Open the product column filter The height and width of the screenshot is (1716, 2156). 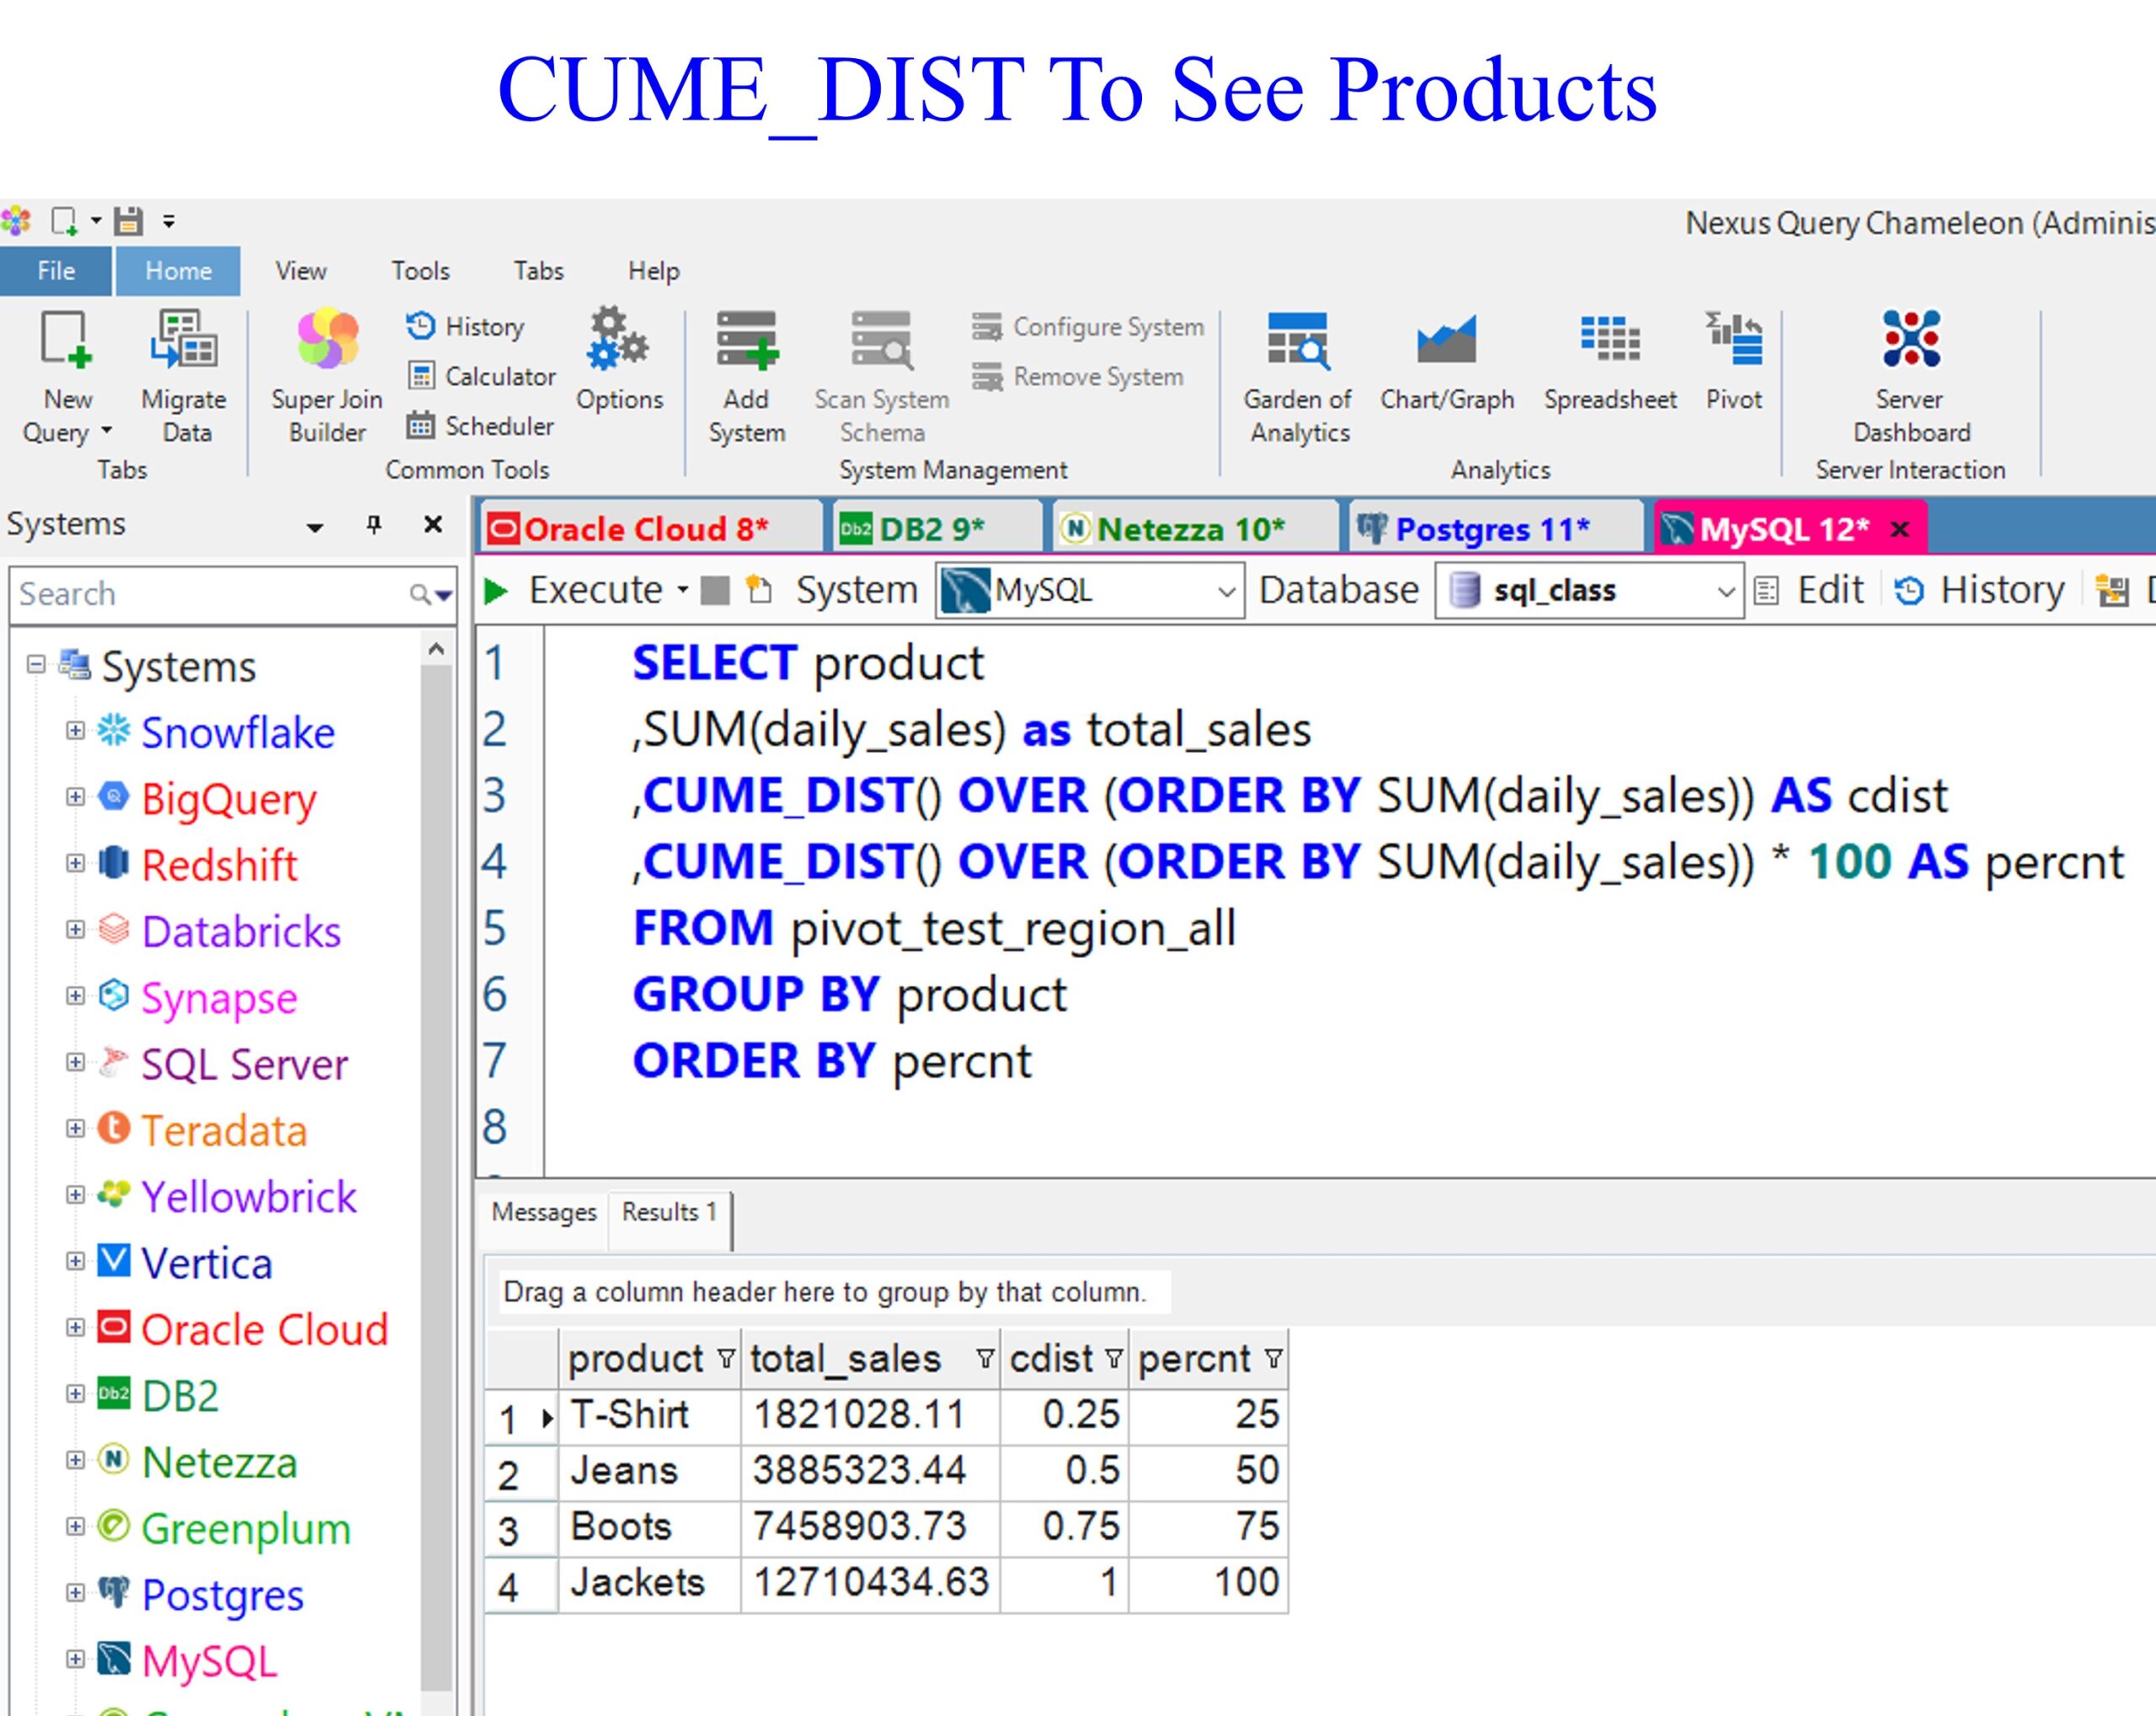pyautogui.click(x=726, y=1358)
